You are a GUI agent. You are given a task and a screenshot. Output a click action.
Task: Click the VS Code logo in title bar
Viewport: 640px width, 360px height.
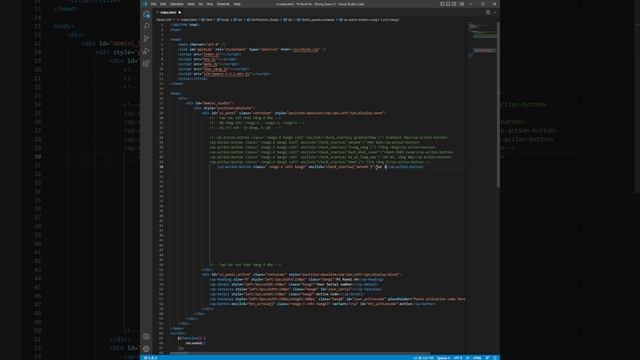tap(145, 4)
